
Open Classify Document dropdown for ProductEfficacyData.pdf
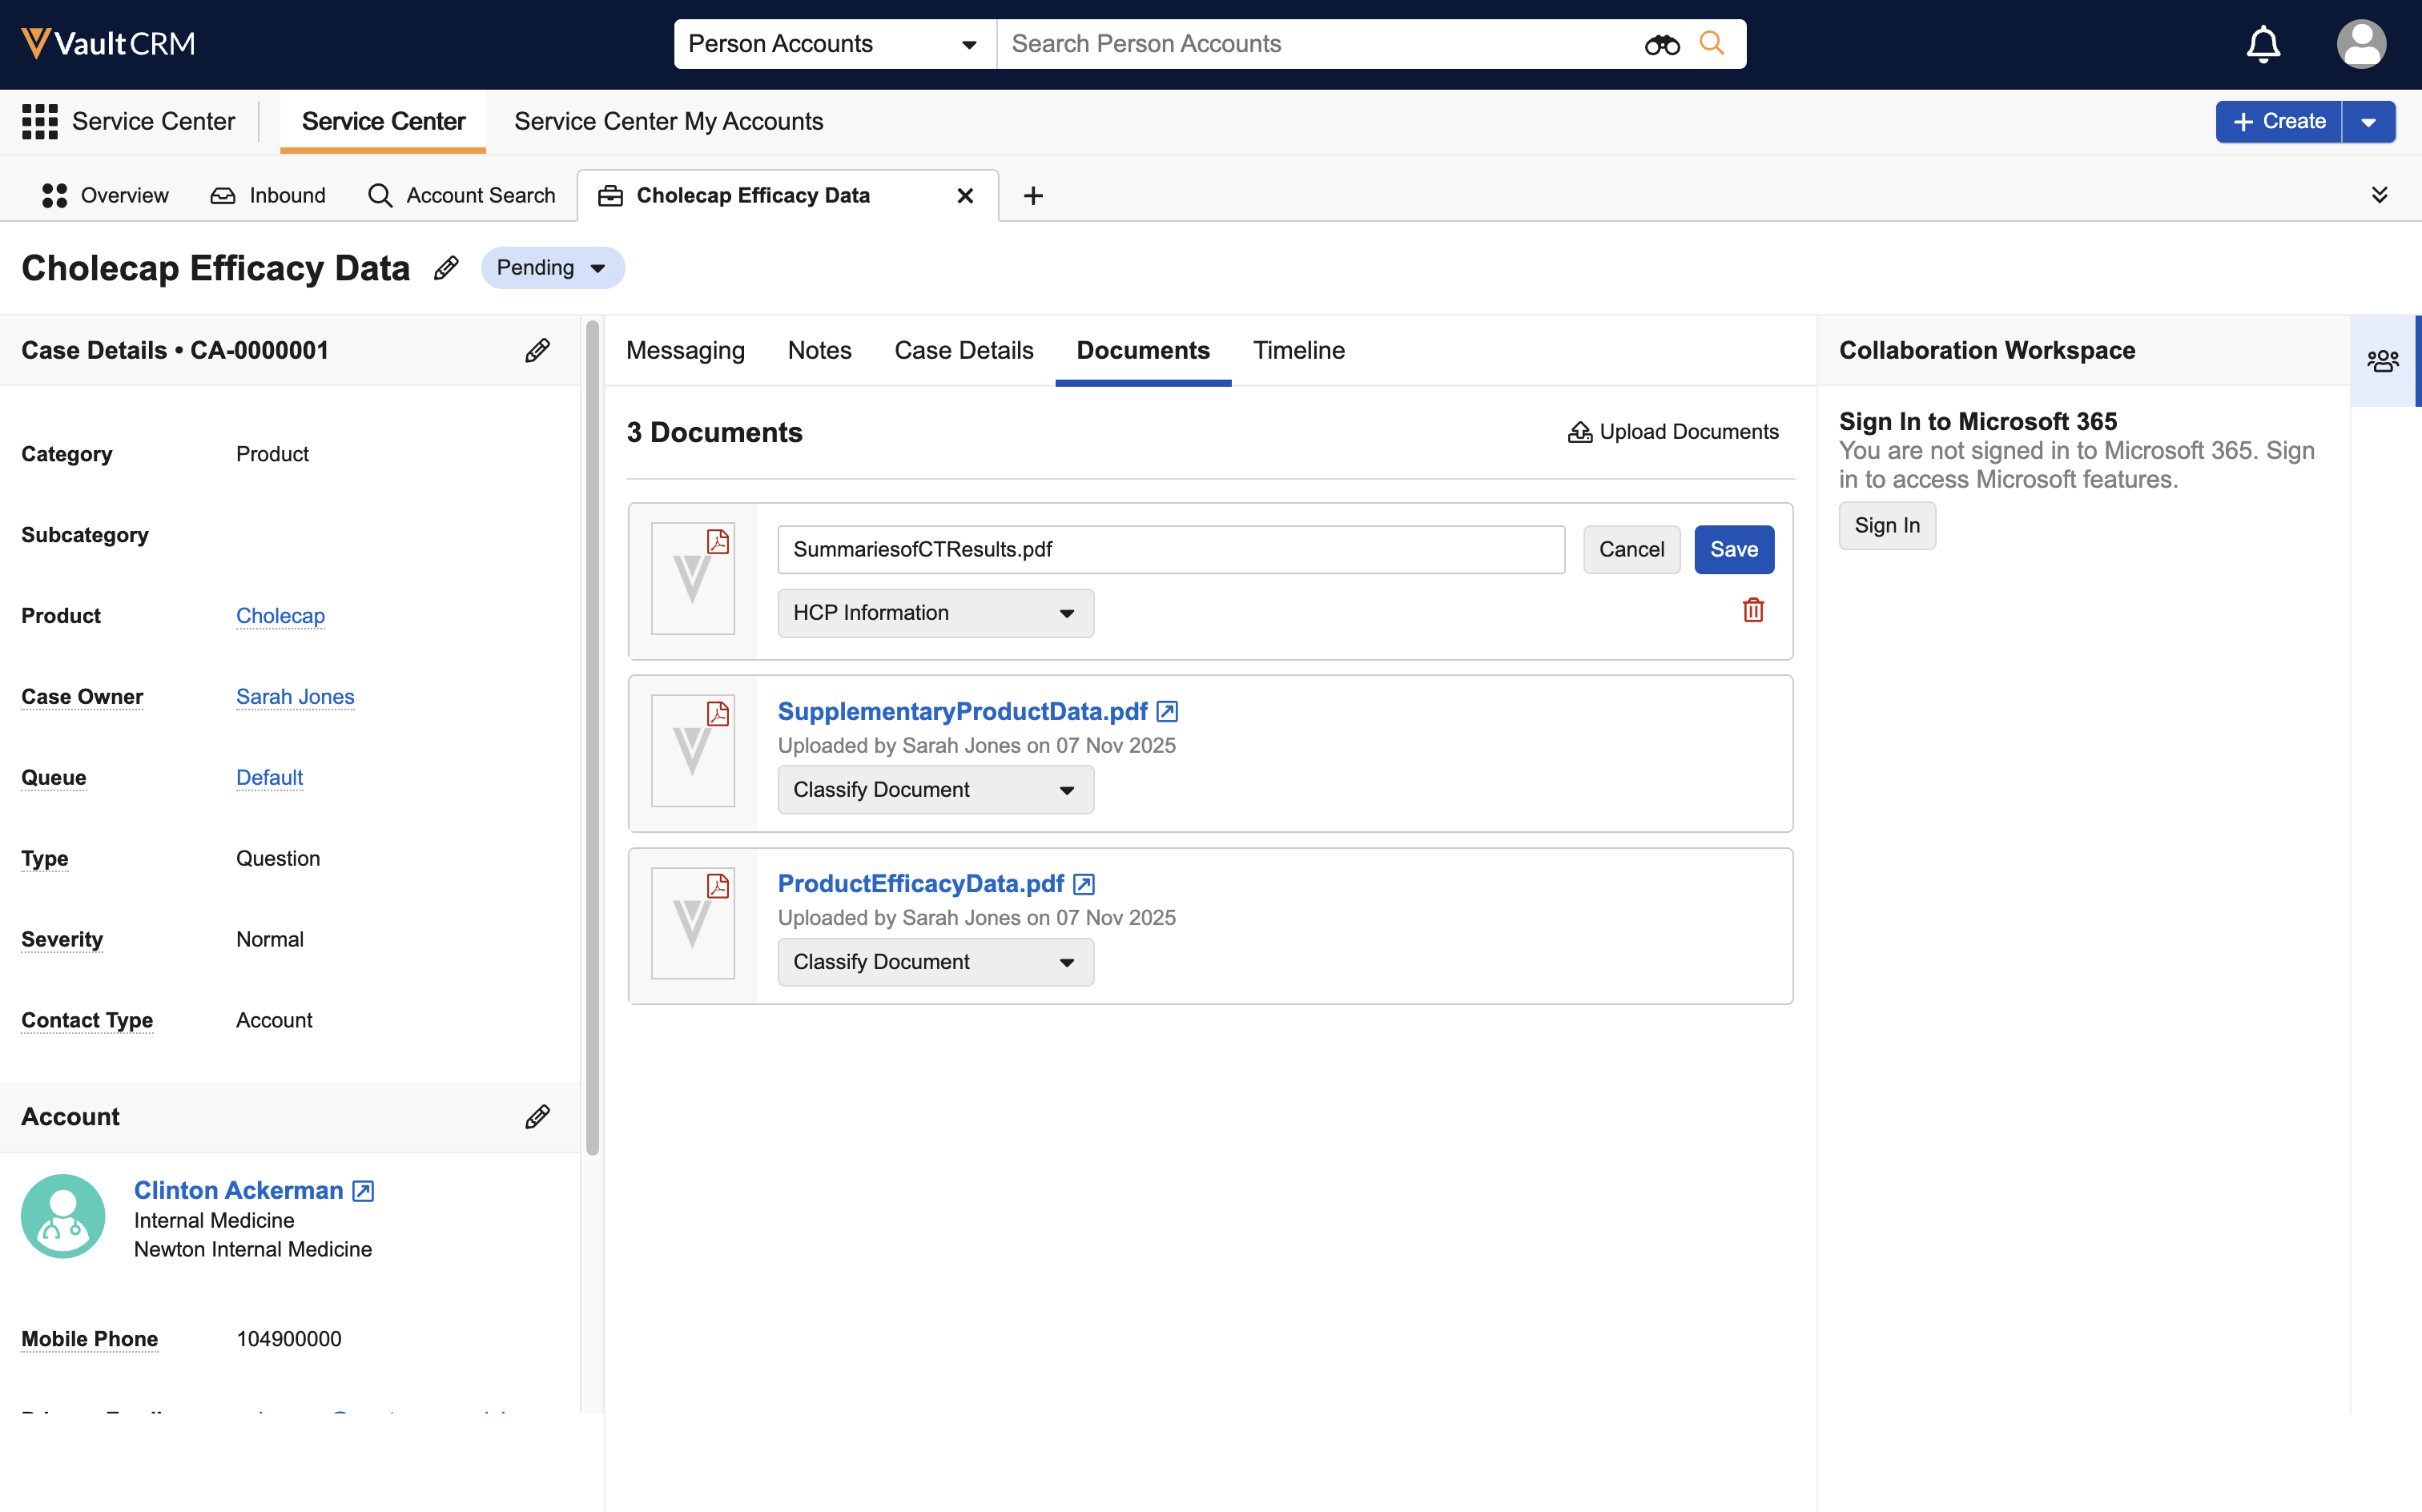tap(935, 962)
